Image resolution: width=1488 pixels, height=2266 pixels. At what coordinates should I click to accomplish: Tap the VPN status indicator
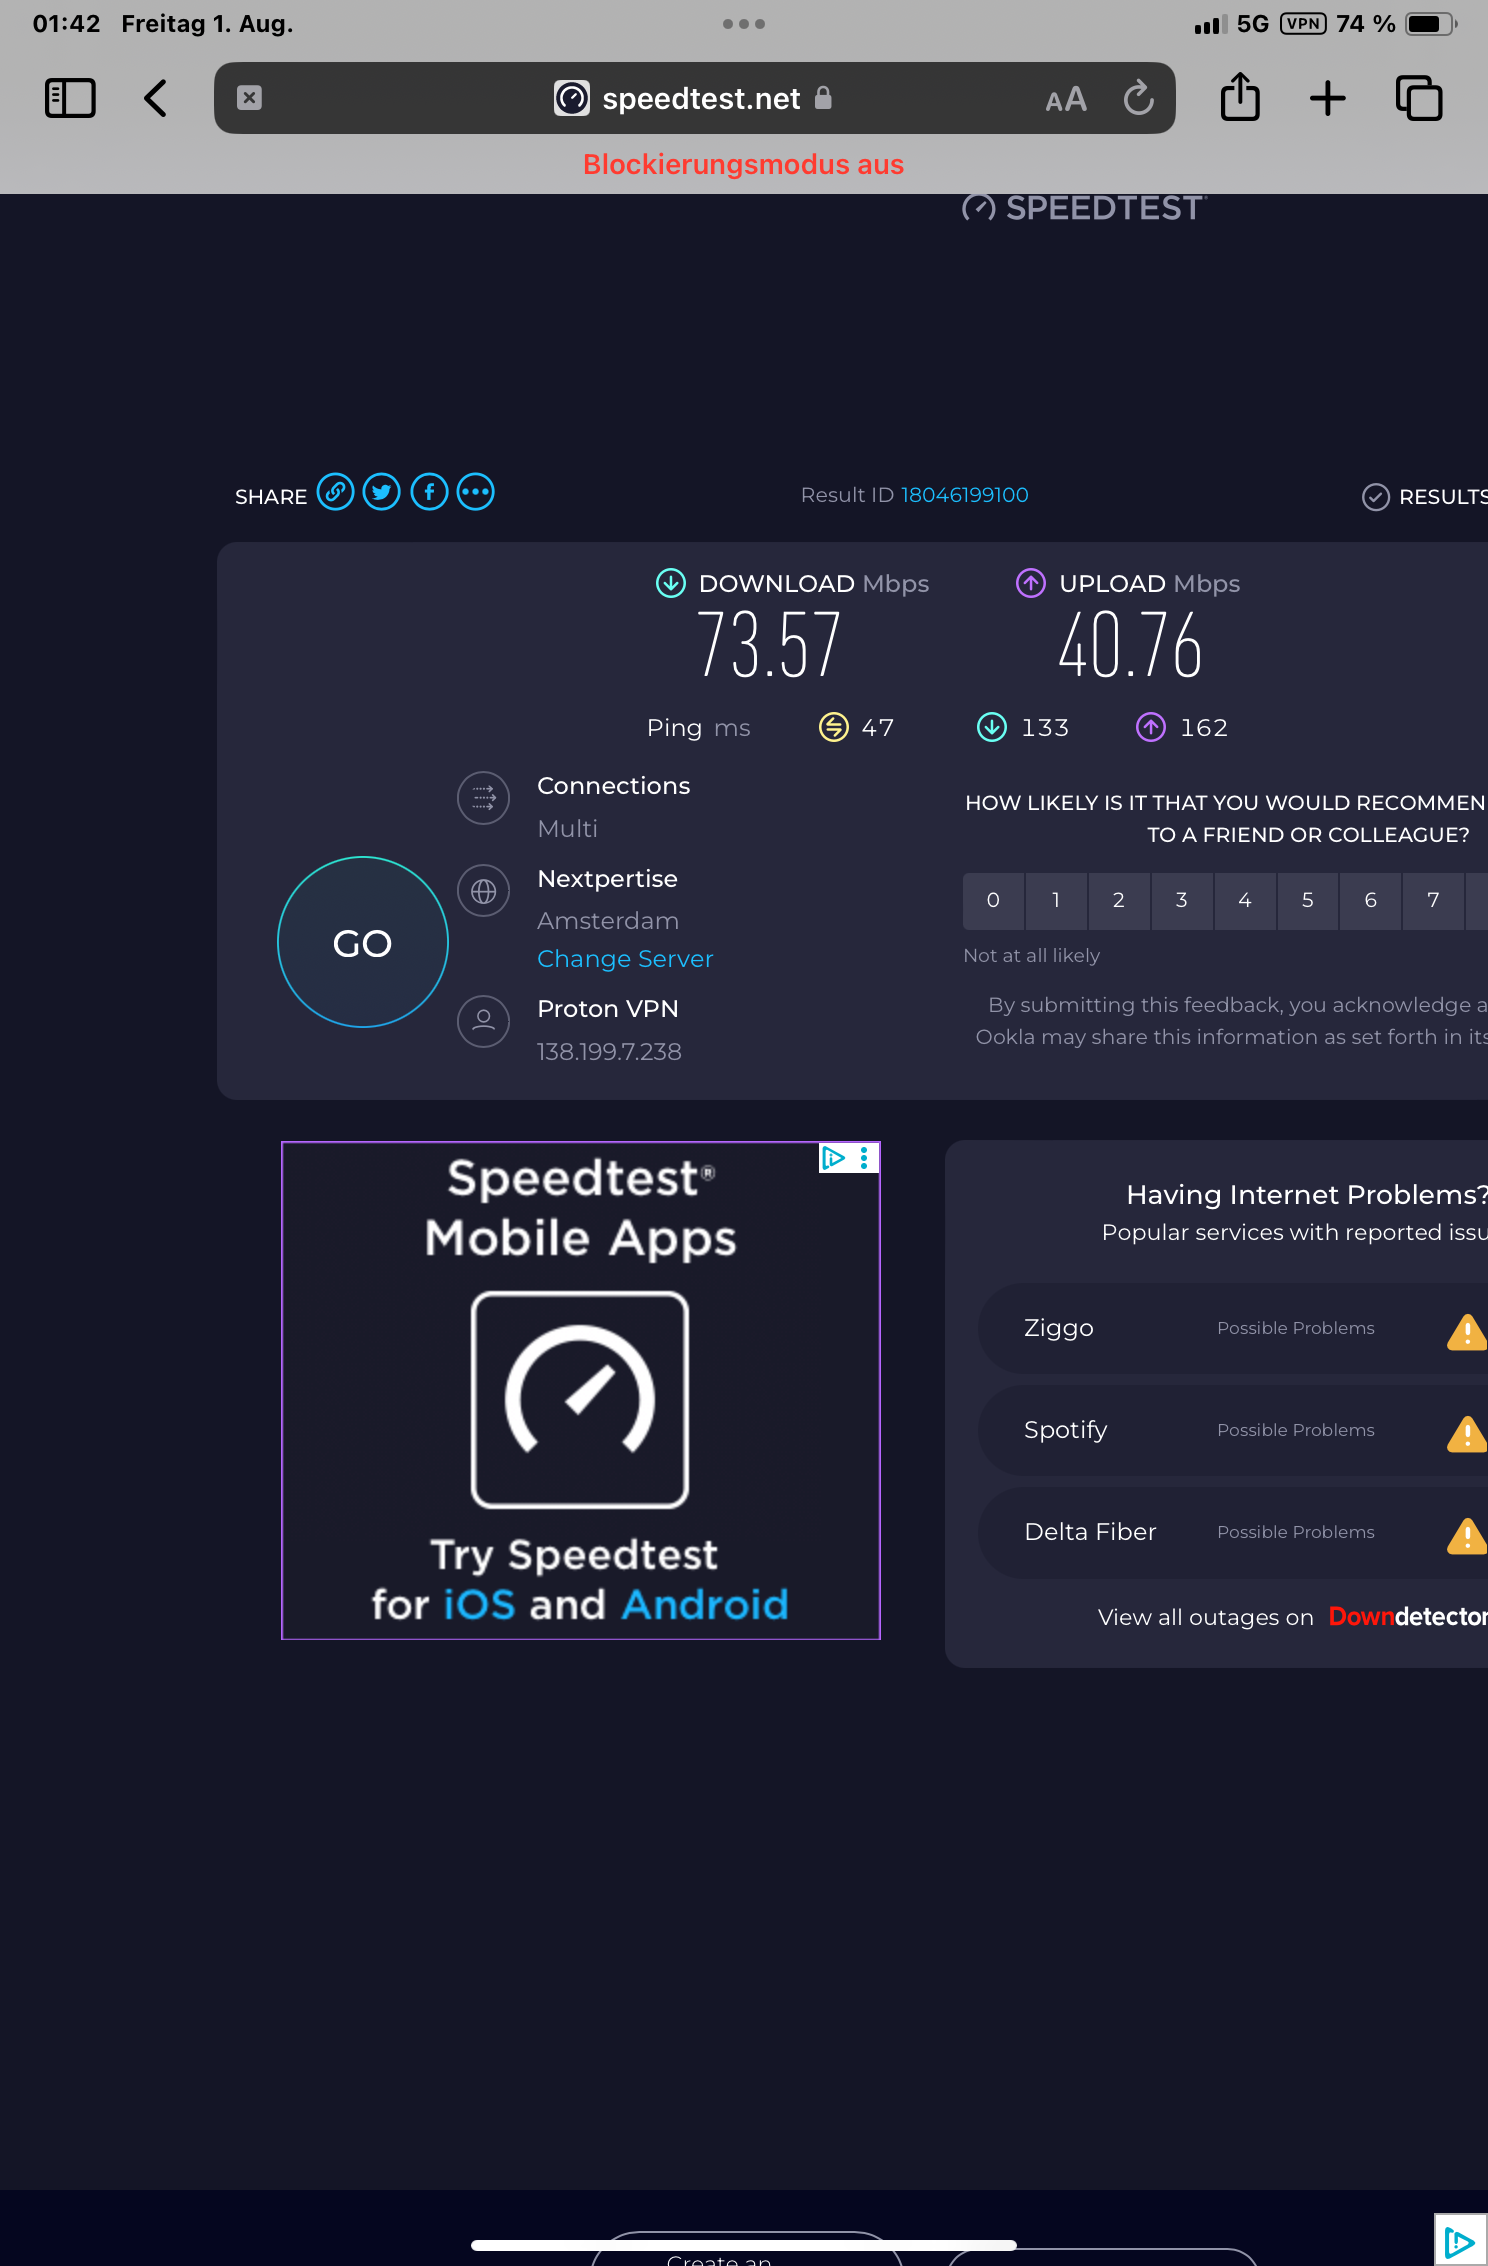pyautogui.click(x=1303, y=23)
